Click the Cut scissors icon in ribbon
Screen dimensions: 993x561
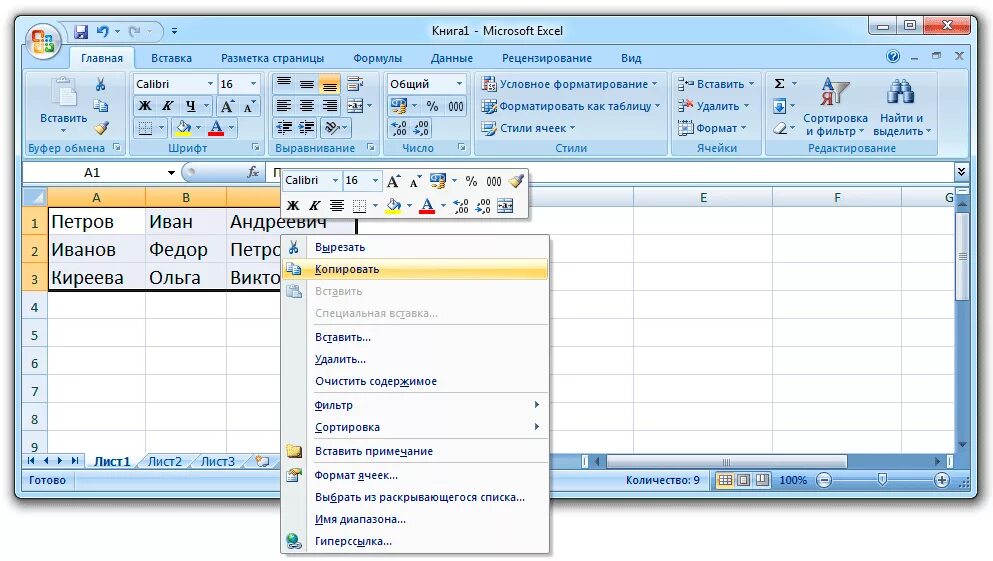(x=100, y=84)
